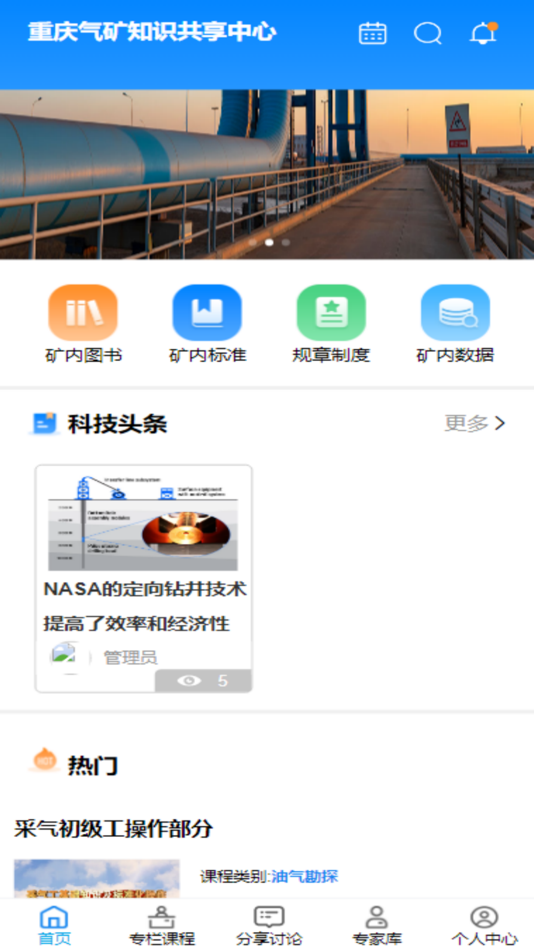Open the NASA的定向钻井技术 article title
534x950 pixels.
[145, 606]
